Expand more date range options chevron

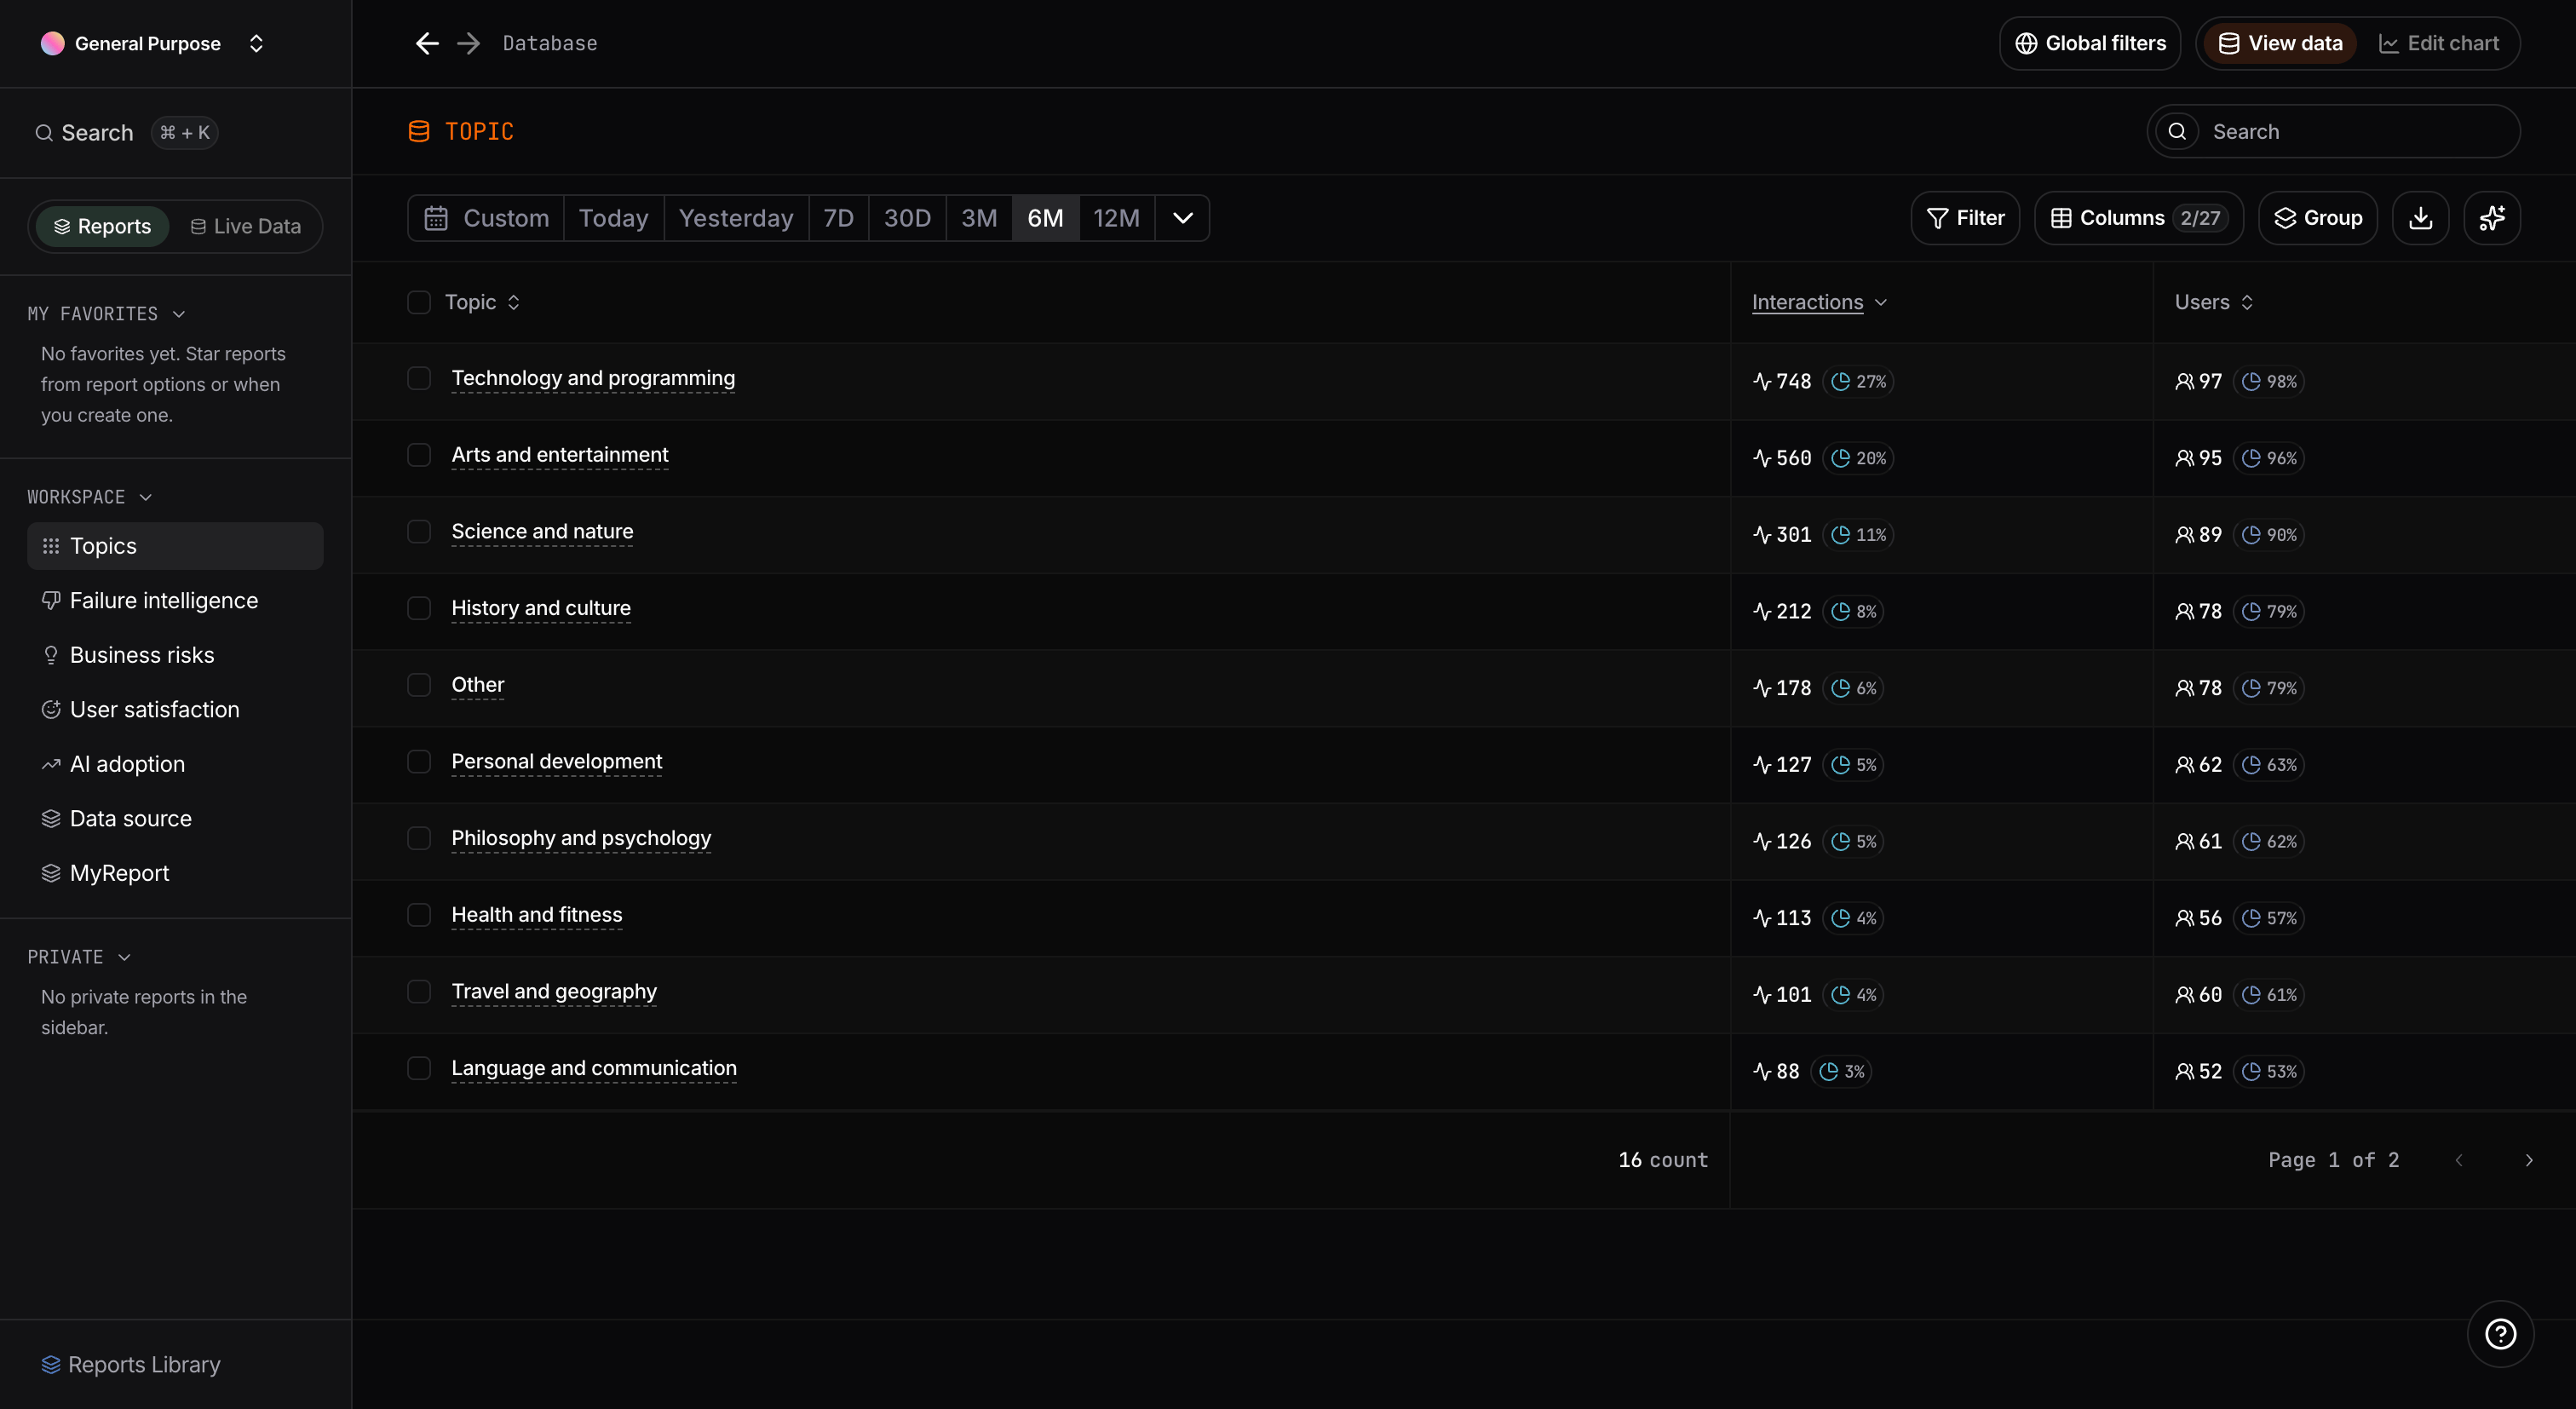[1182, 218]
